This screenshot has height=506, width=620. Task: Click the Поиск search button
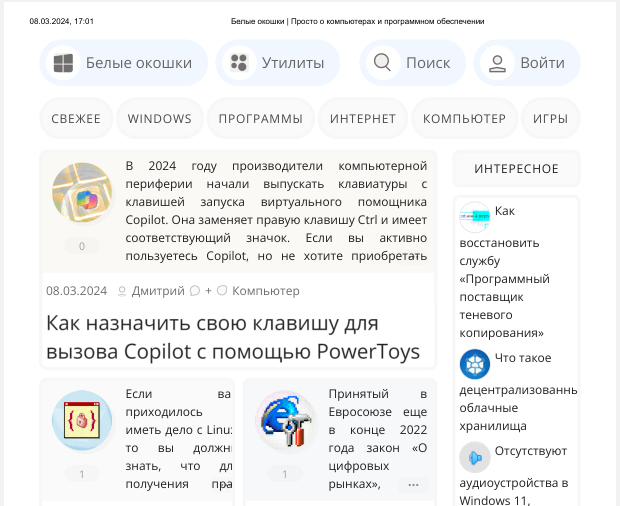click(x=412, y=63)
